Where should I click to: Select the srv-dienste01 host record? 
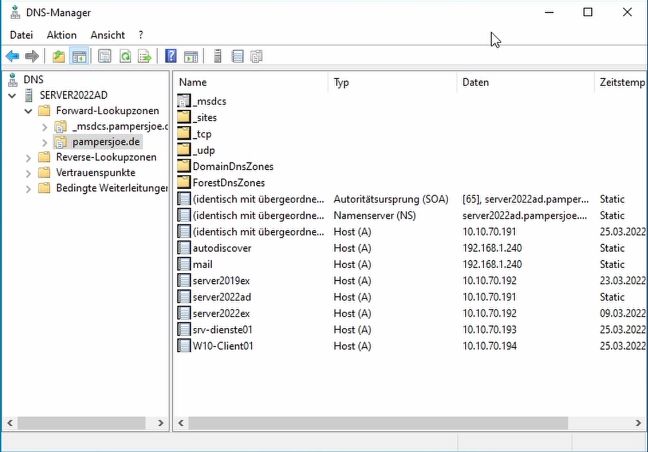411,330
